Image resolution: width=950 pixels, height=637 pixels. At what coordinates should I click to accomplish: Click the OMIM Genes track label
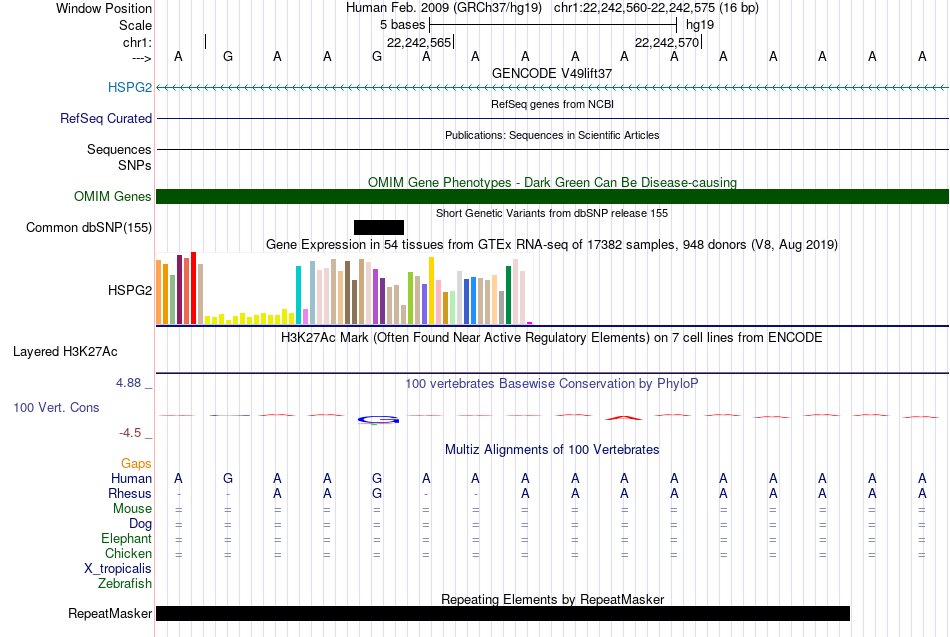tap(113, 196)
